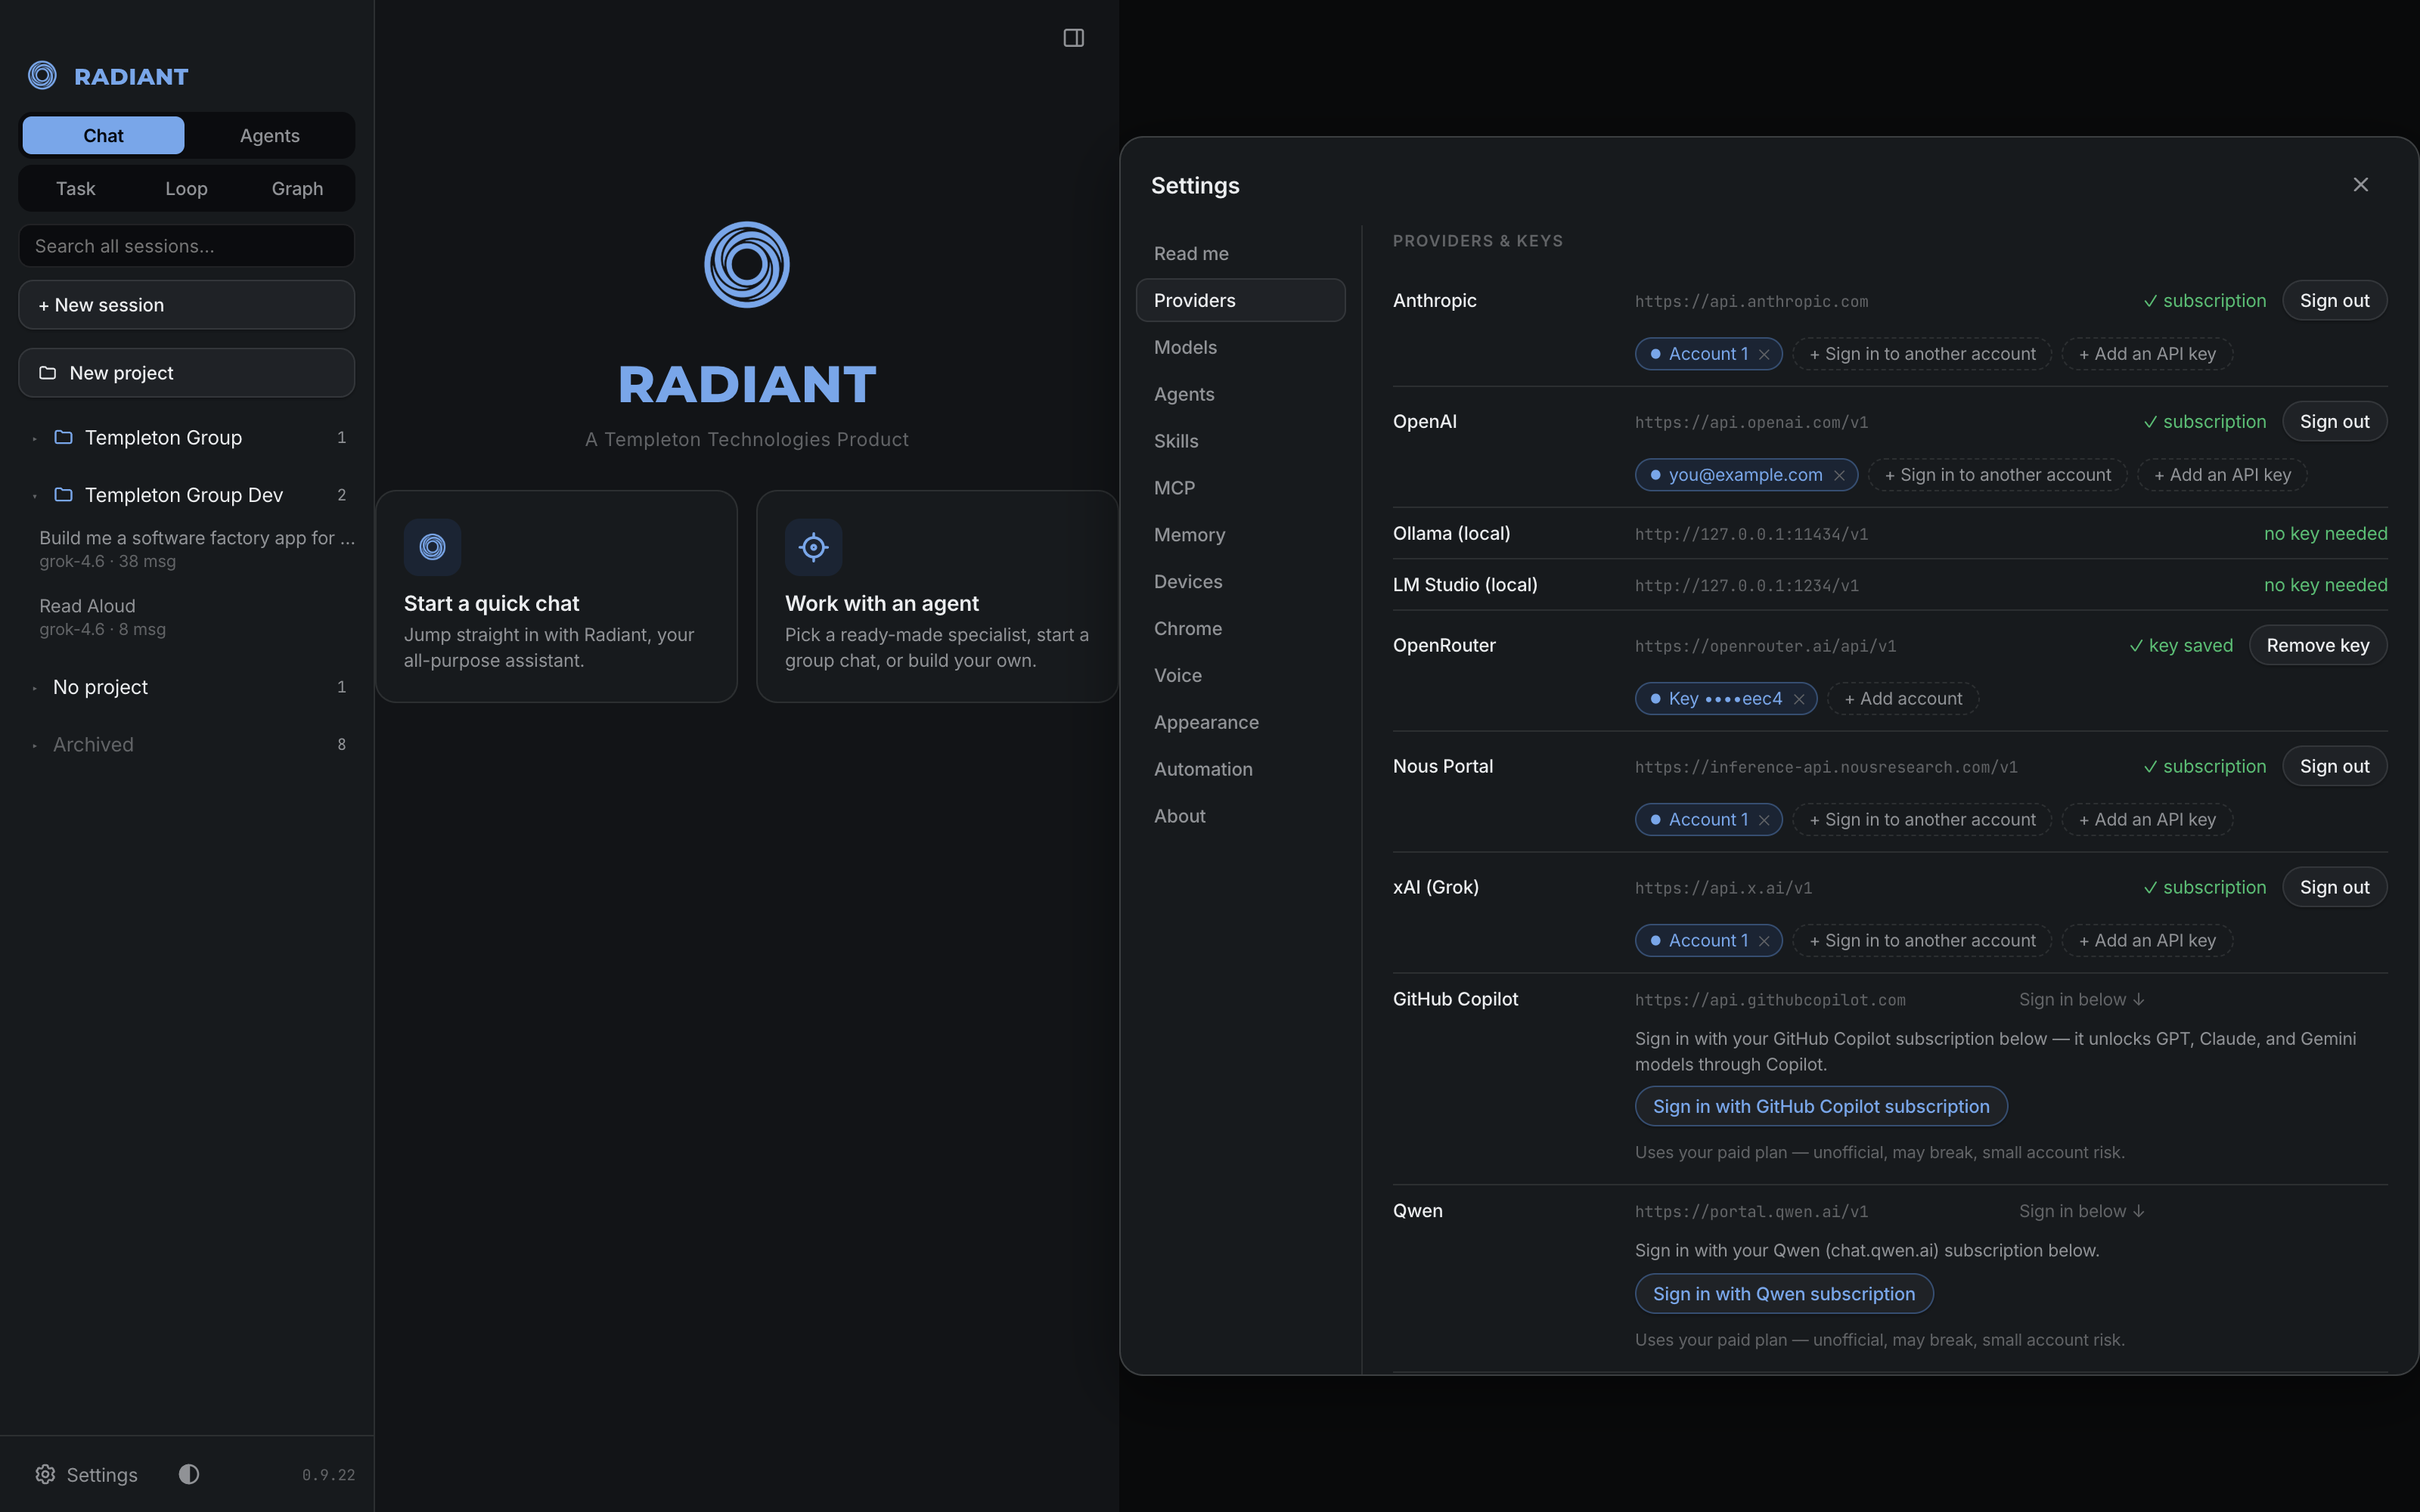
Task: Expand the Archived section
Action: pos(35,745)
